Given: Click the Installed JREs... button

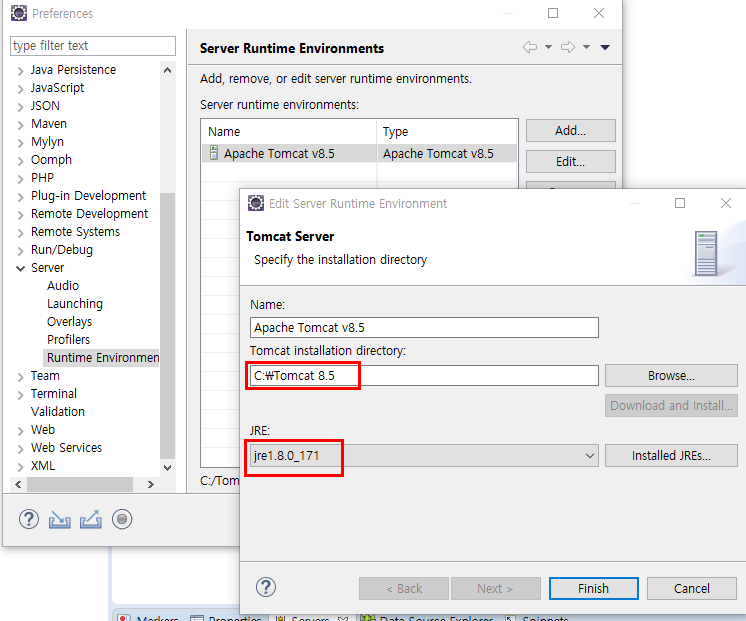Looking at the screenshot, I should pos(671,456).
